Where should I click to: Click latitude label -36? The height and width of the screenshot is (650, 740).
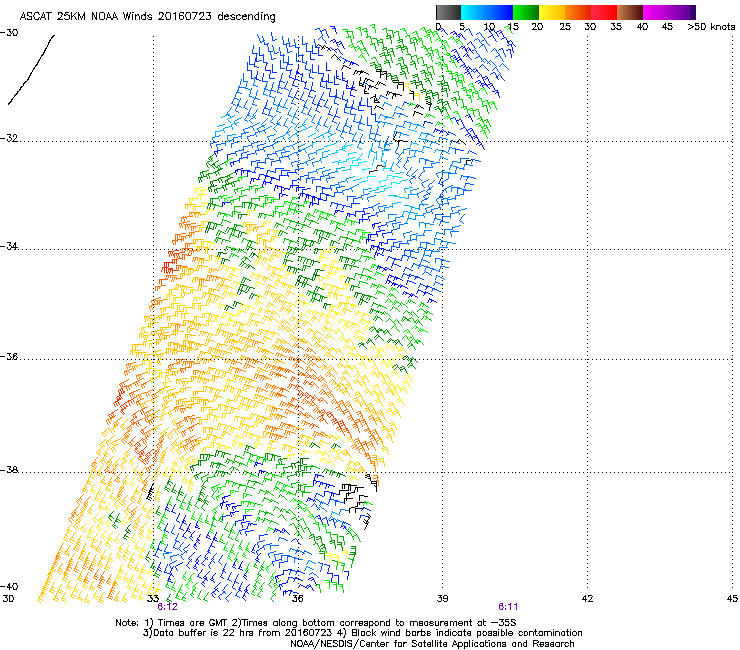tap(9, 357)
